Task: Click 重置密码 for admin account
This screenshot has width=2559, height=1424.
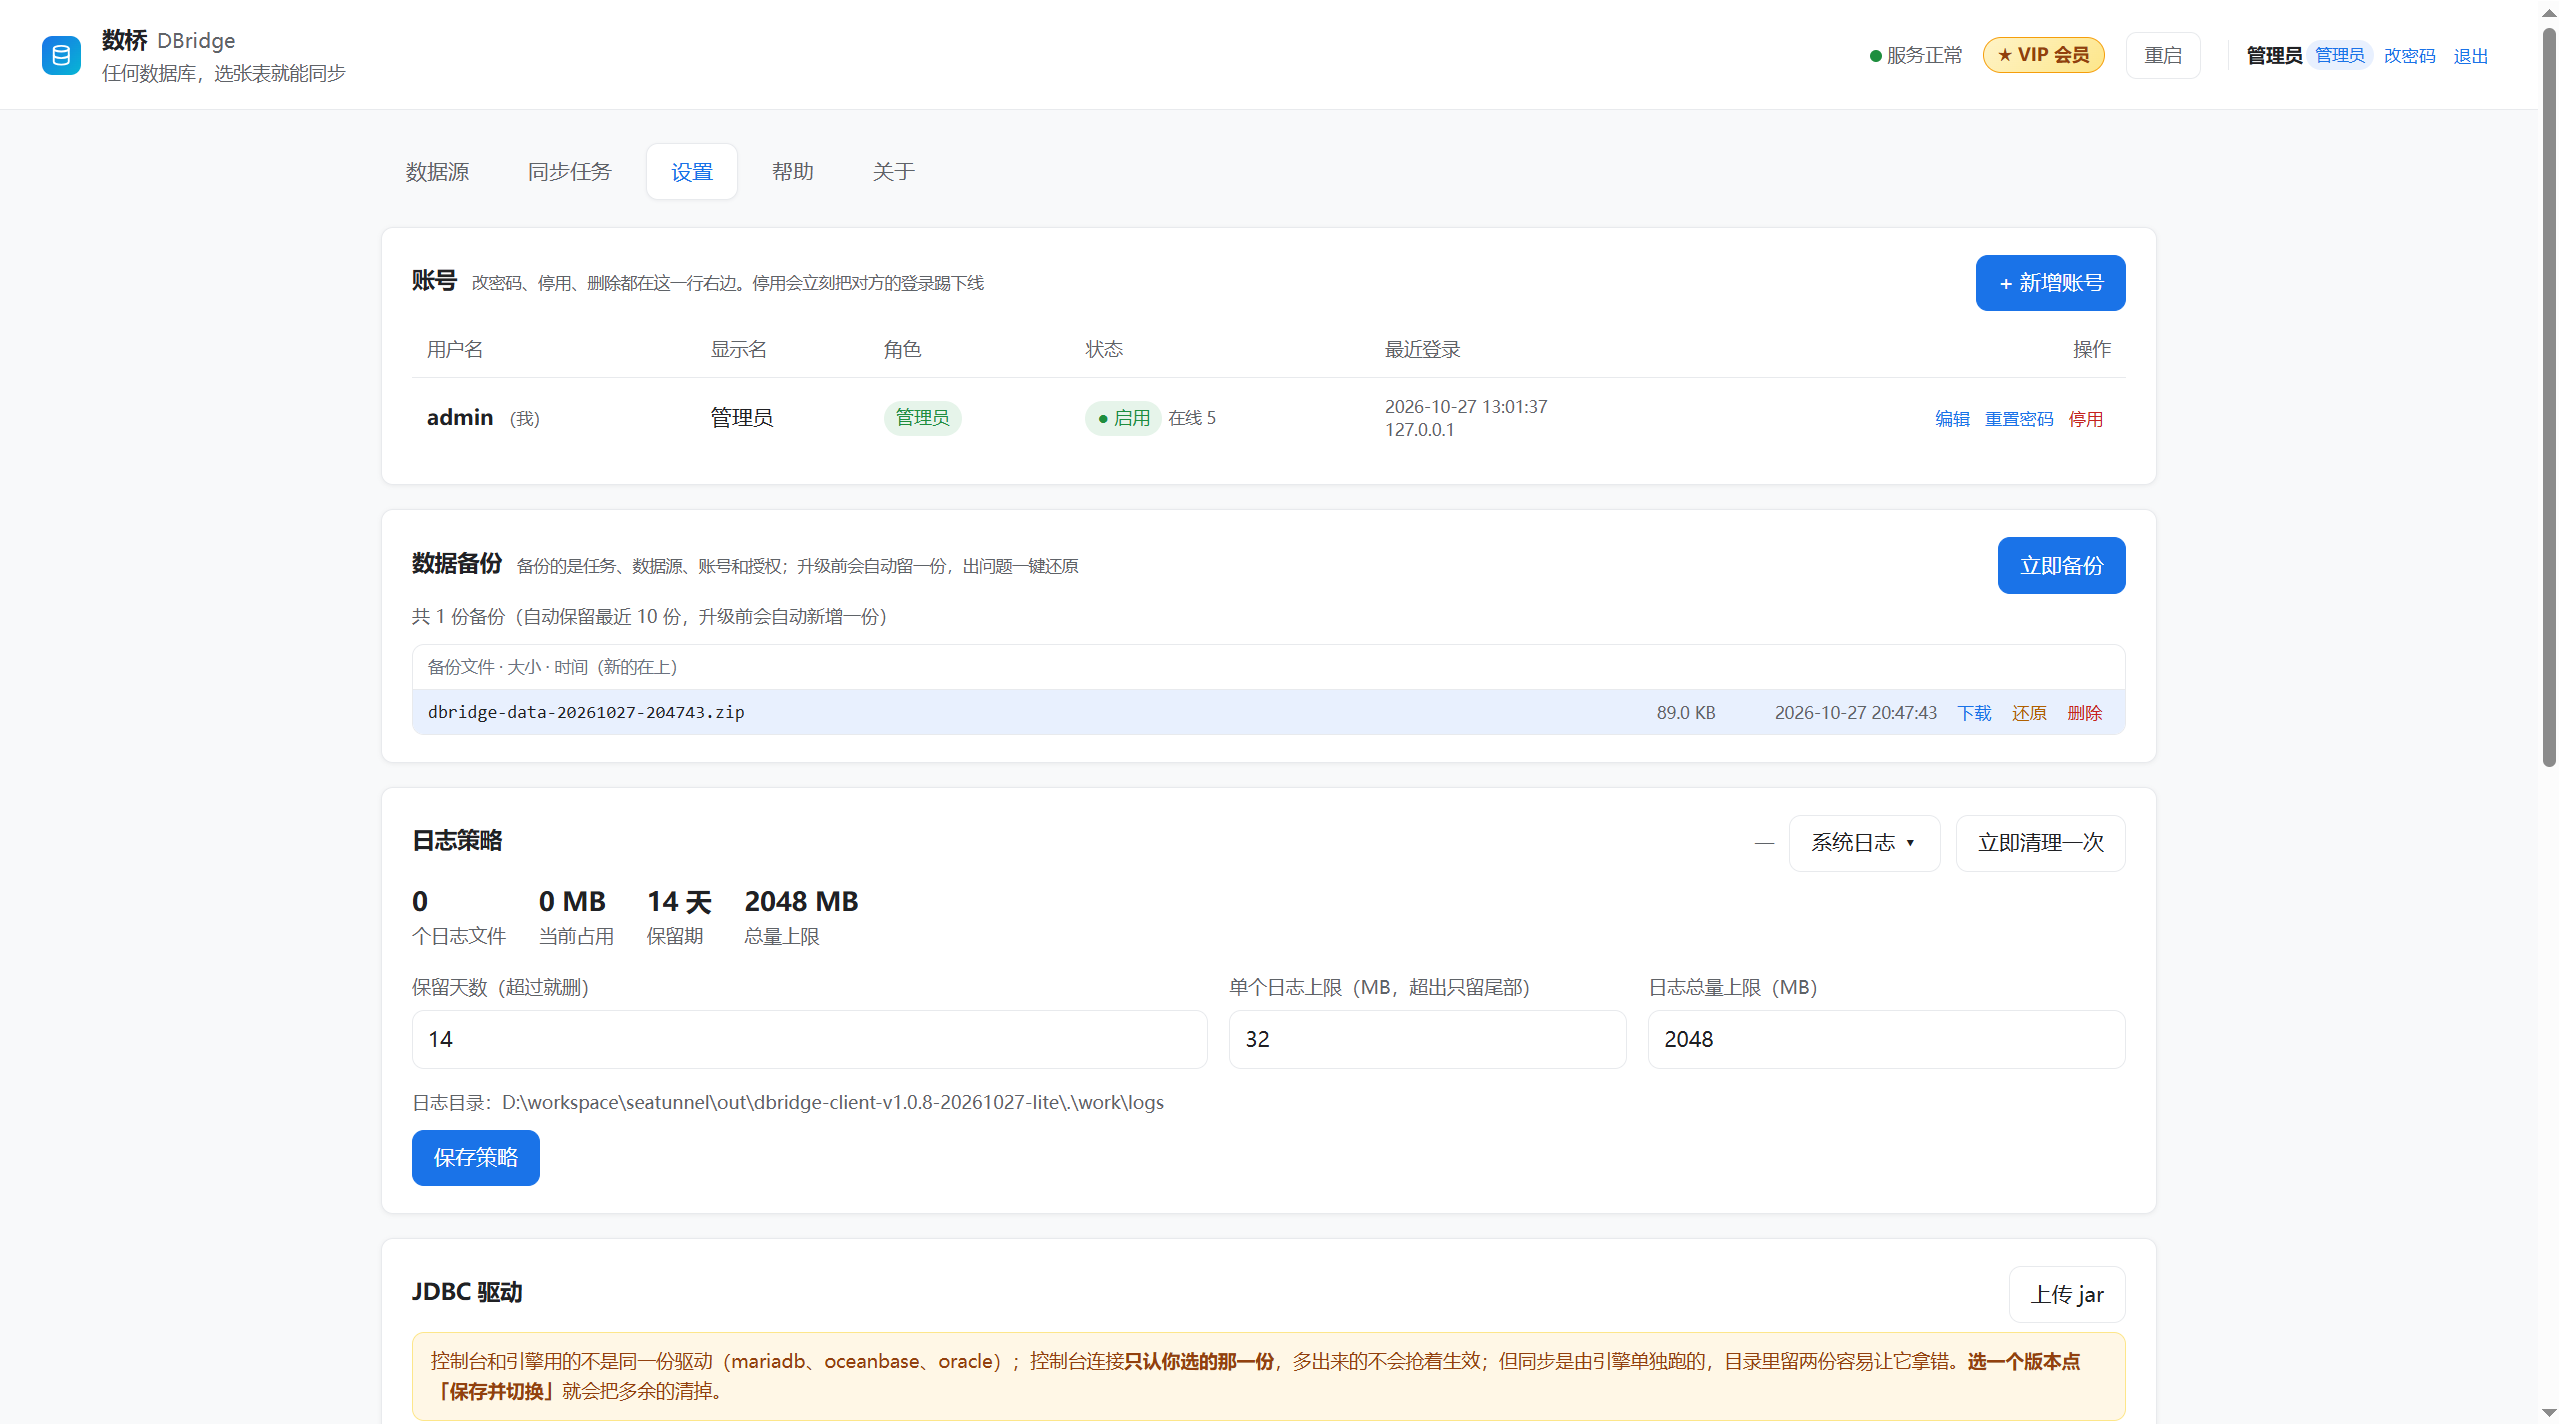Action: coord(2018,419)
